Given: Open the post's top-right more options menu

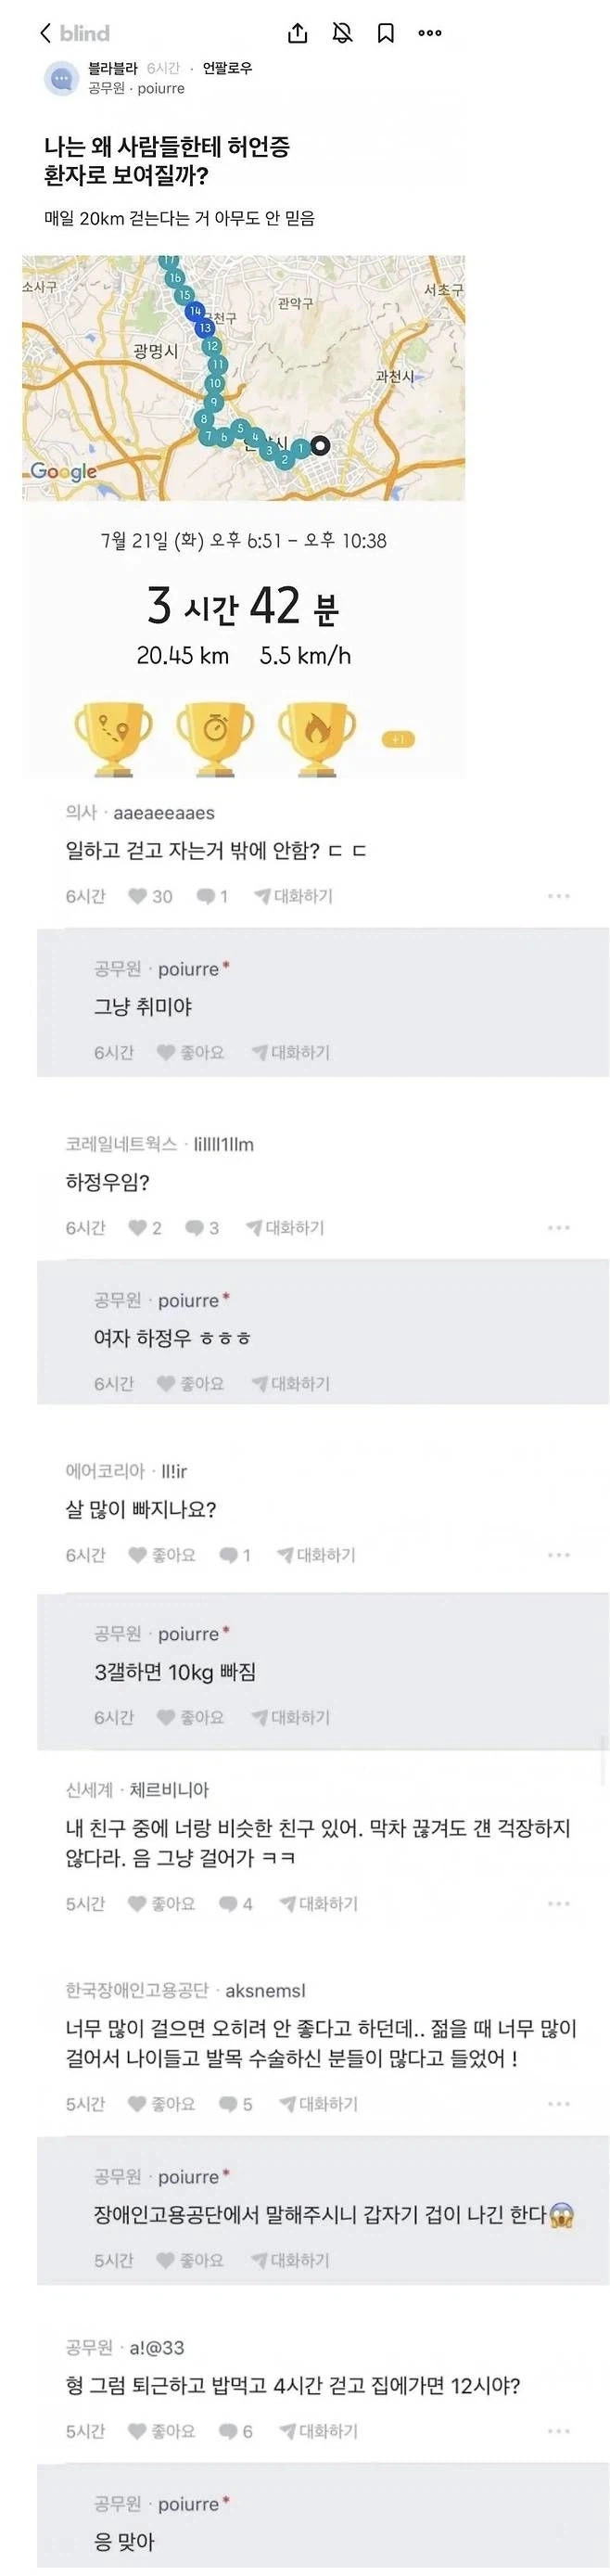Looking at the screenshot, I should (x=428, y=33).
